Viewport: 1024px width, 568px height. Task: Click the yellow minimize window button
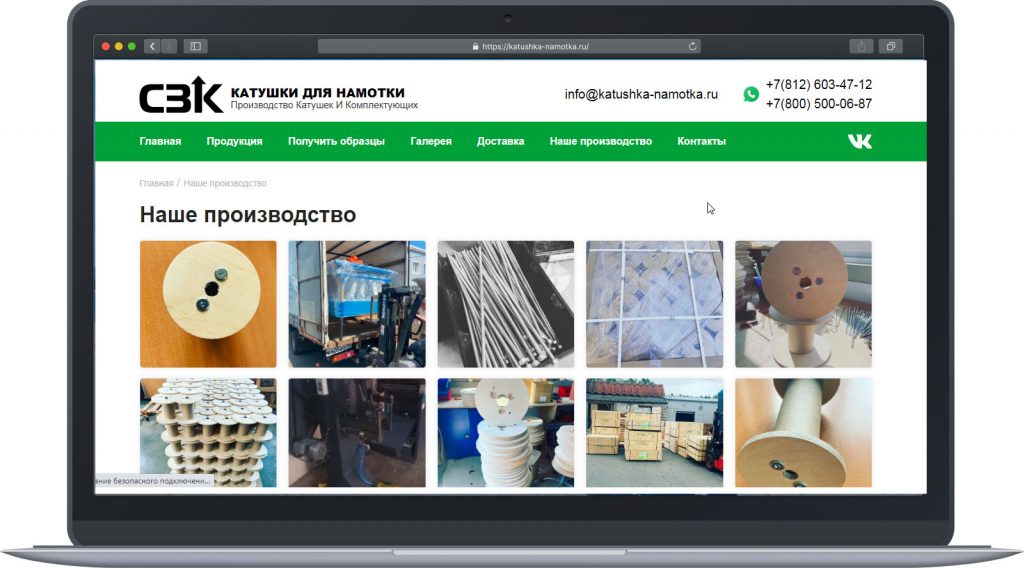pos(119,46)
